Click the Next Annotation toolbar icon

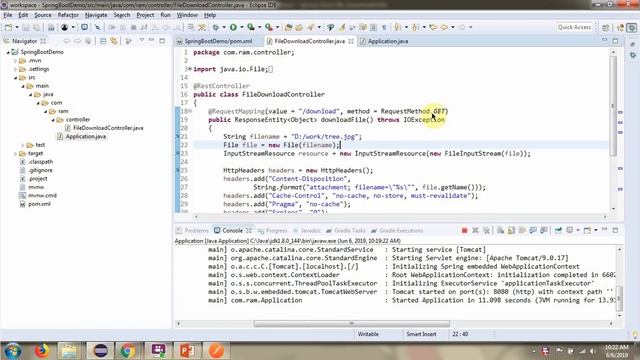[x=398, y=27]
